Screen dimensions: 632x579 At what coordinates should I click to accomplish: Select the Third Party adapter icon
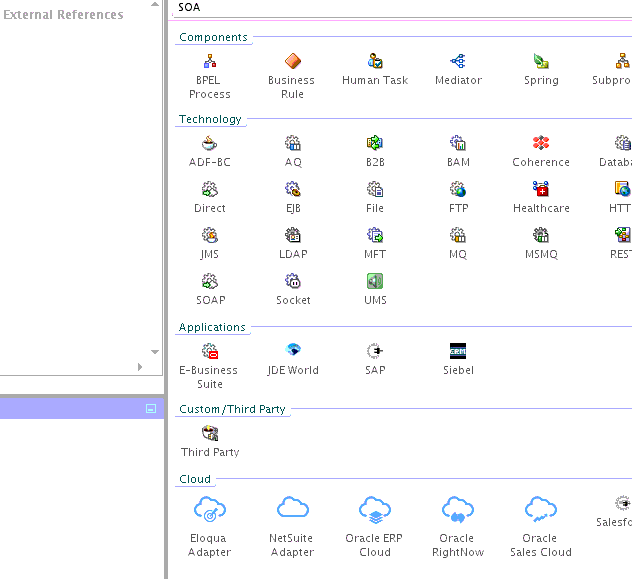pos(210,434)
